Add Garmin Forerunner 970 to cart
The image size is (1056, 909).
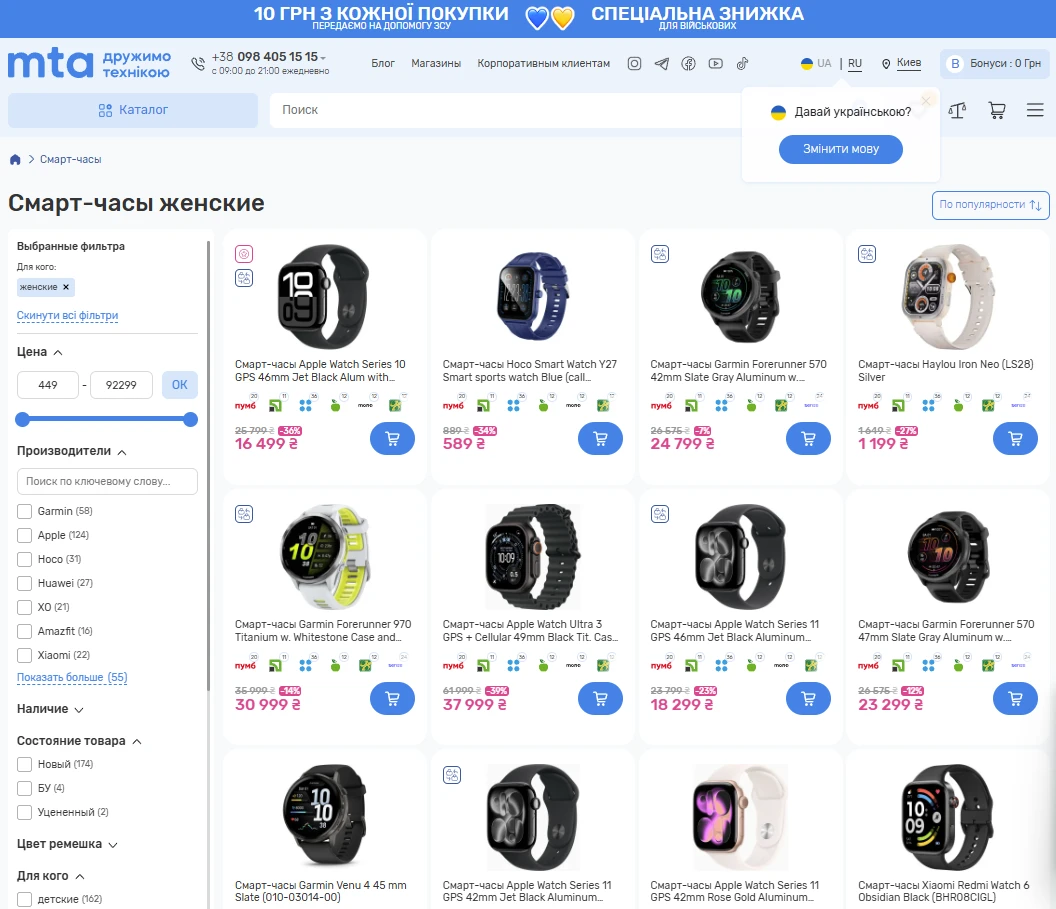(393, 699)
